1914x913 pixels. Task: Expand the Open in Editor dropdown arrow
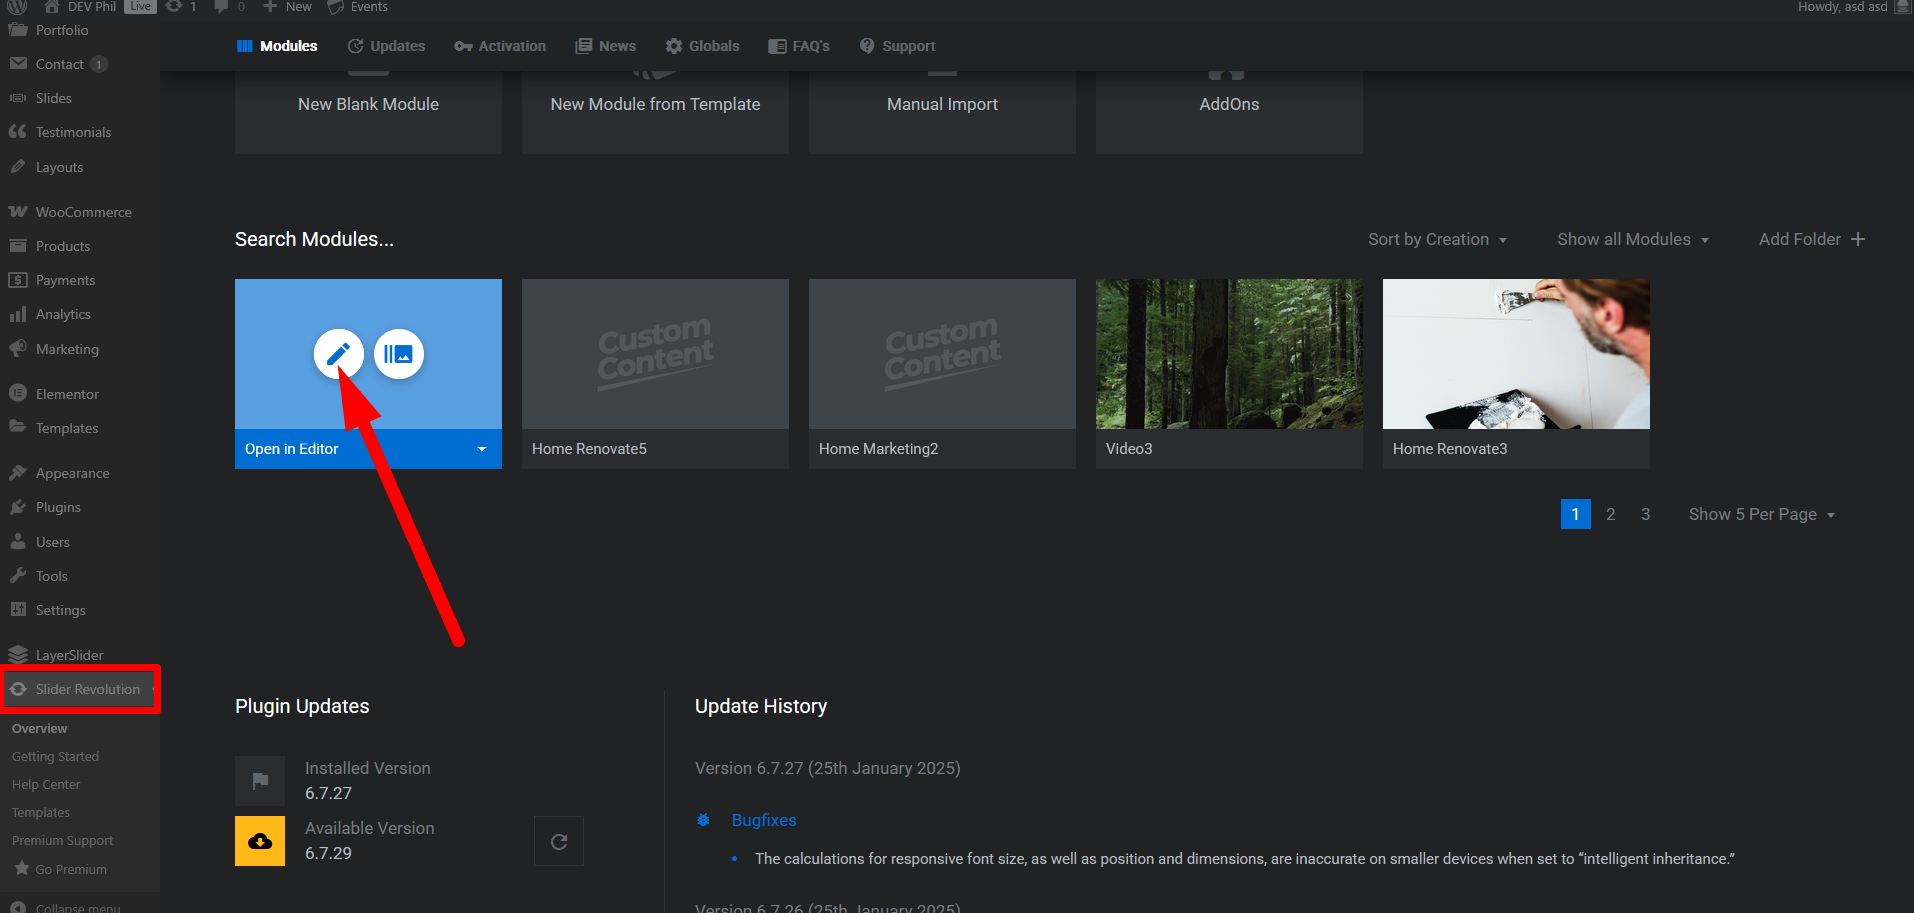point(482,449)
